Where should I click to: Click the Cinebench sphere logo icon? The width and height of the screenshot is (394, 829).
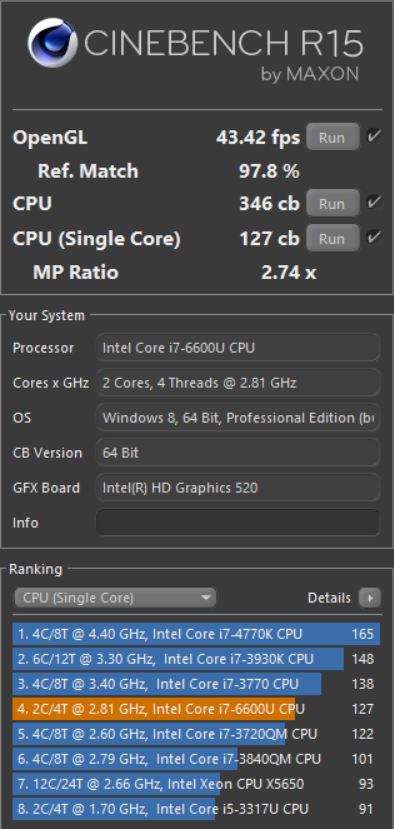point(53,43)
